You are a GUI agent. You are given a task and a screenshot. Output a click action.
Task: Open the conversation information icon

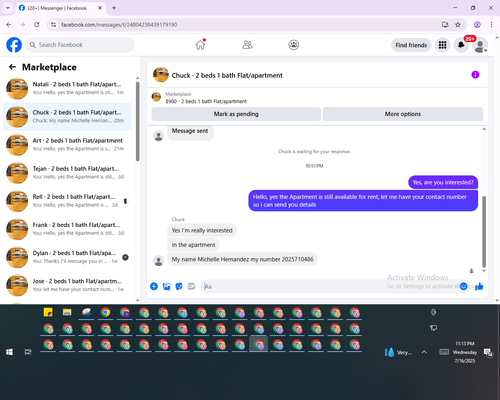(x=475, y=75)
